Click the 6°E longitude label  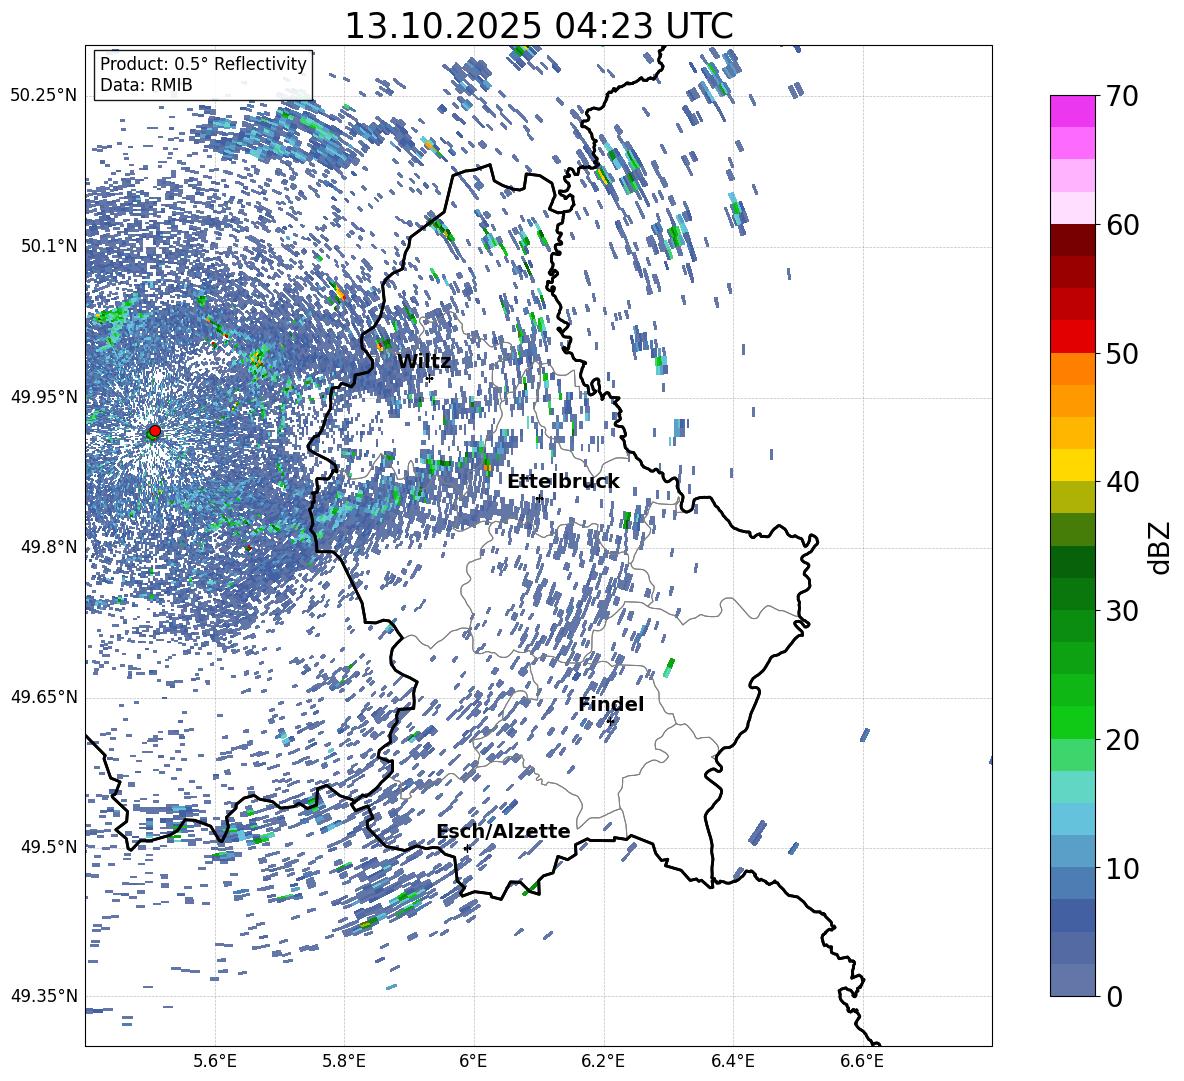coord(473,1061)
